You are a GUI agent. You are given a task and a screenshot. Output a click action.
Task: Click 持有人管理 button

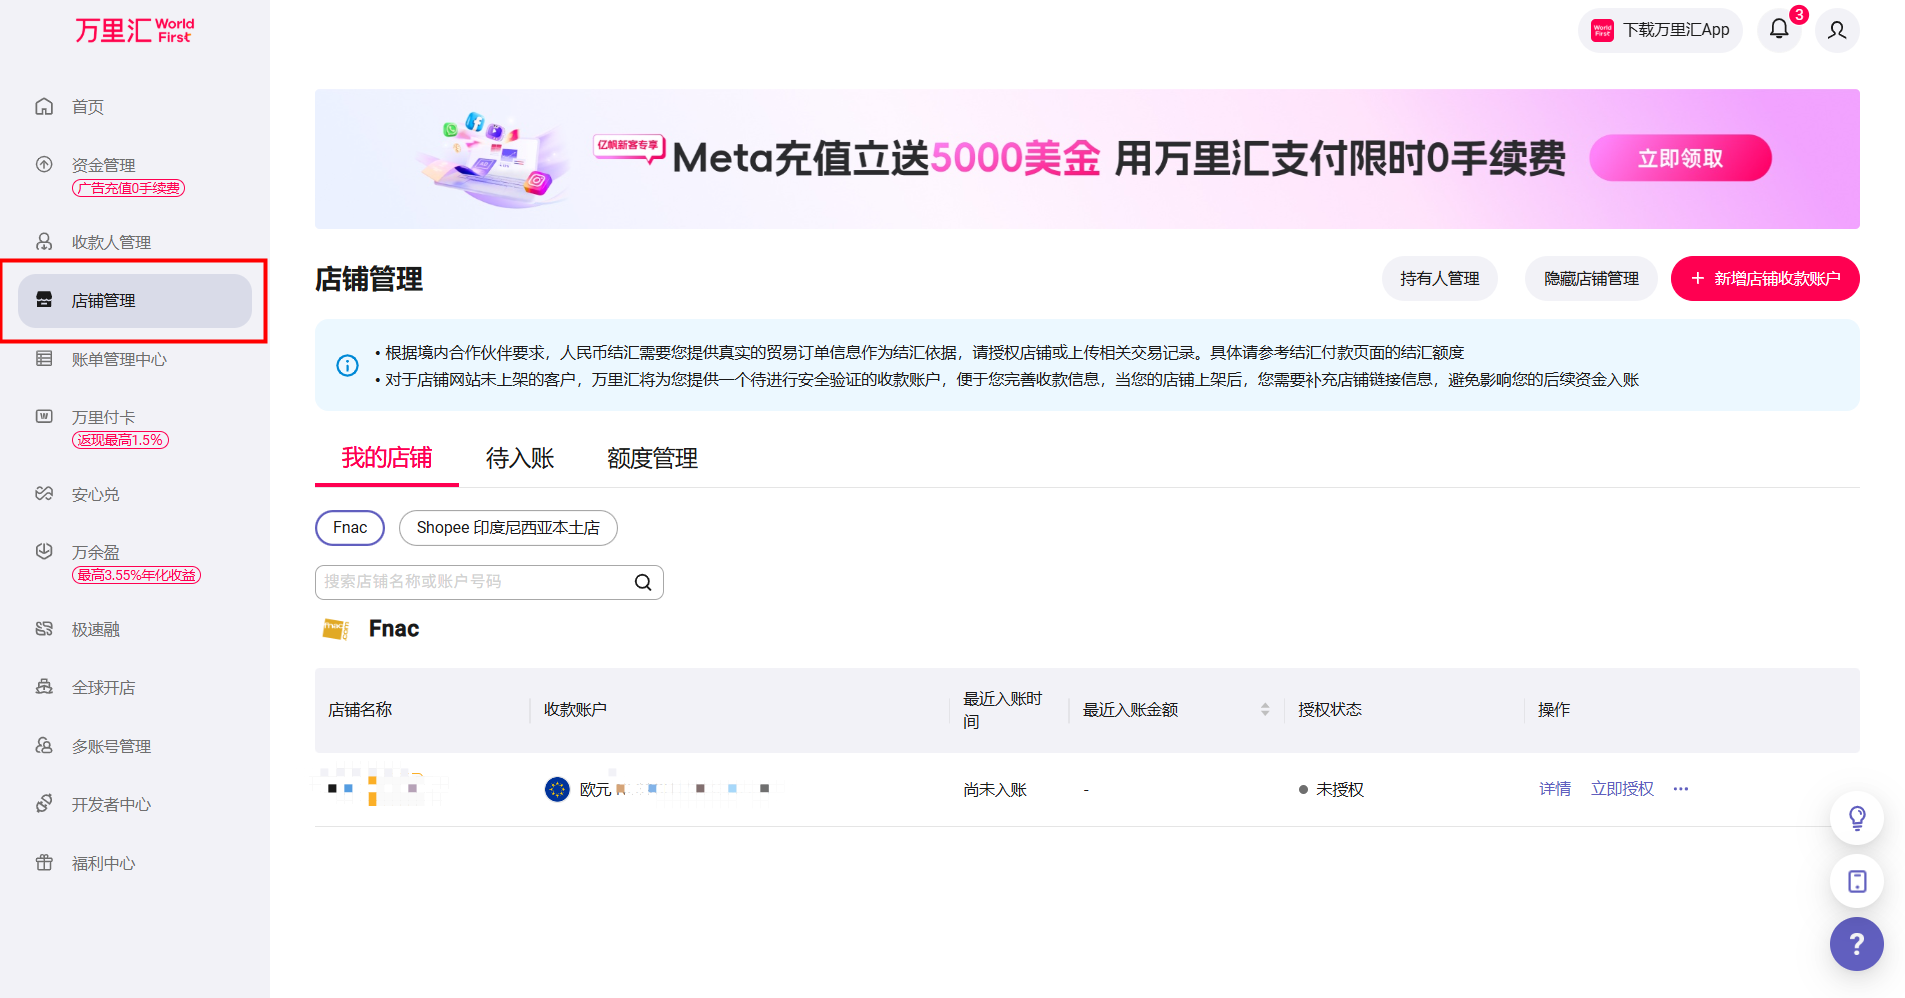[1439, 278]
